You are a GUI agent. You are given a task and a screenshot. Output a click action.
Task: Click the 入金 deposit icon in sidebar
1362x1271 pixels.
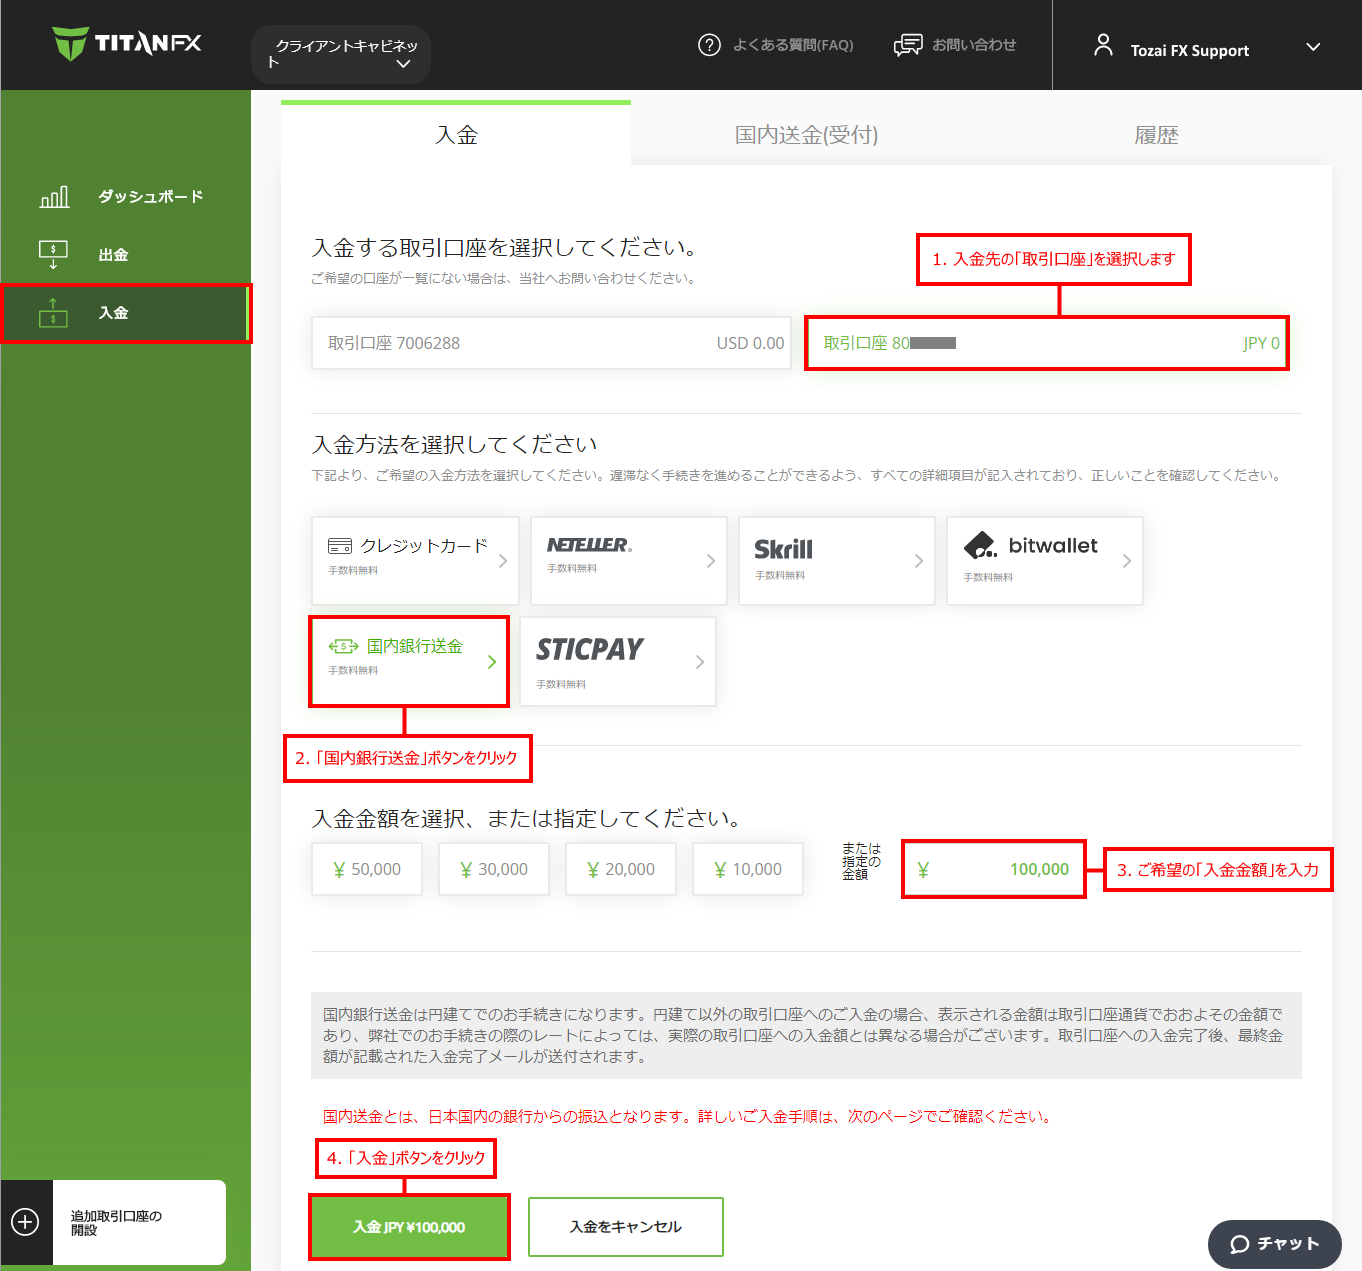tap(53, 313)
